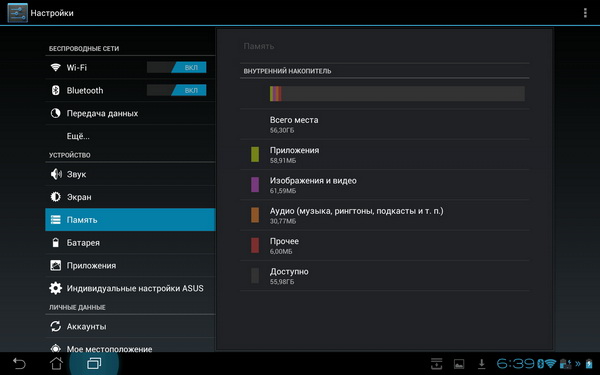Viewport: 600px width, 375px height.
Task: Open the three-dot overflow menu
Action: 585,13
